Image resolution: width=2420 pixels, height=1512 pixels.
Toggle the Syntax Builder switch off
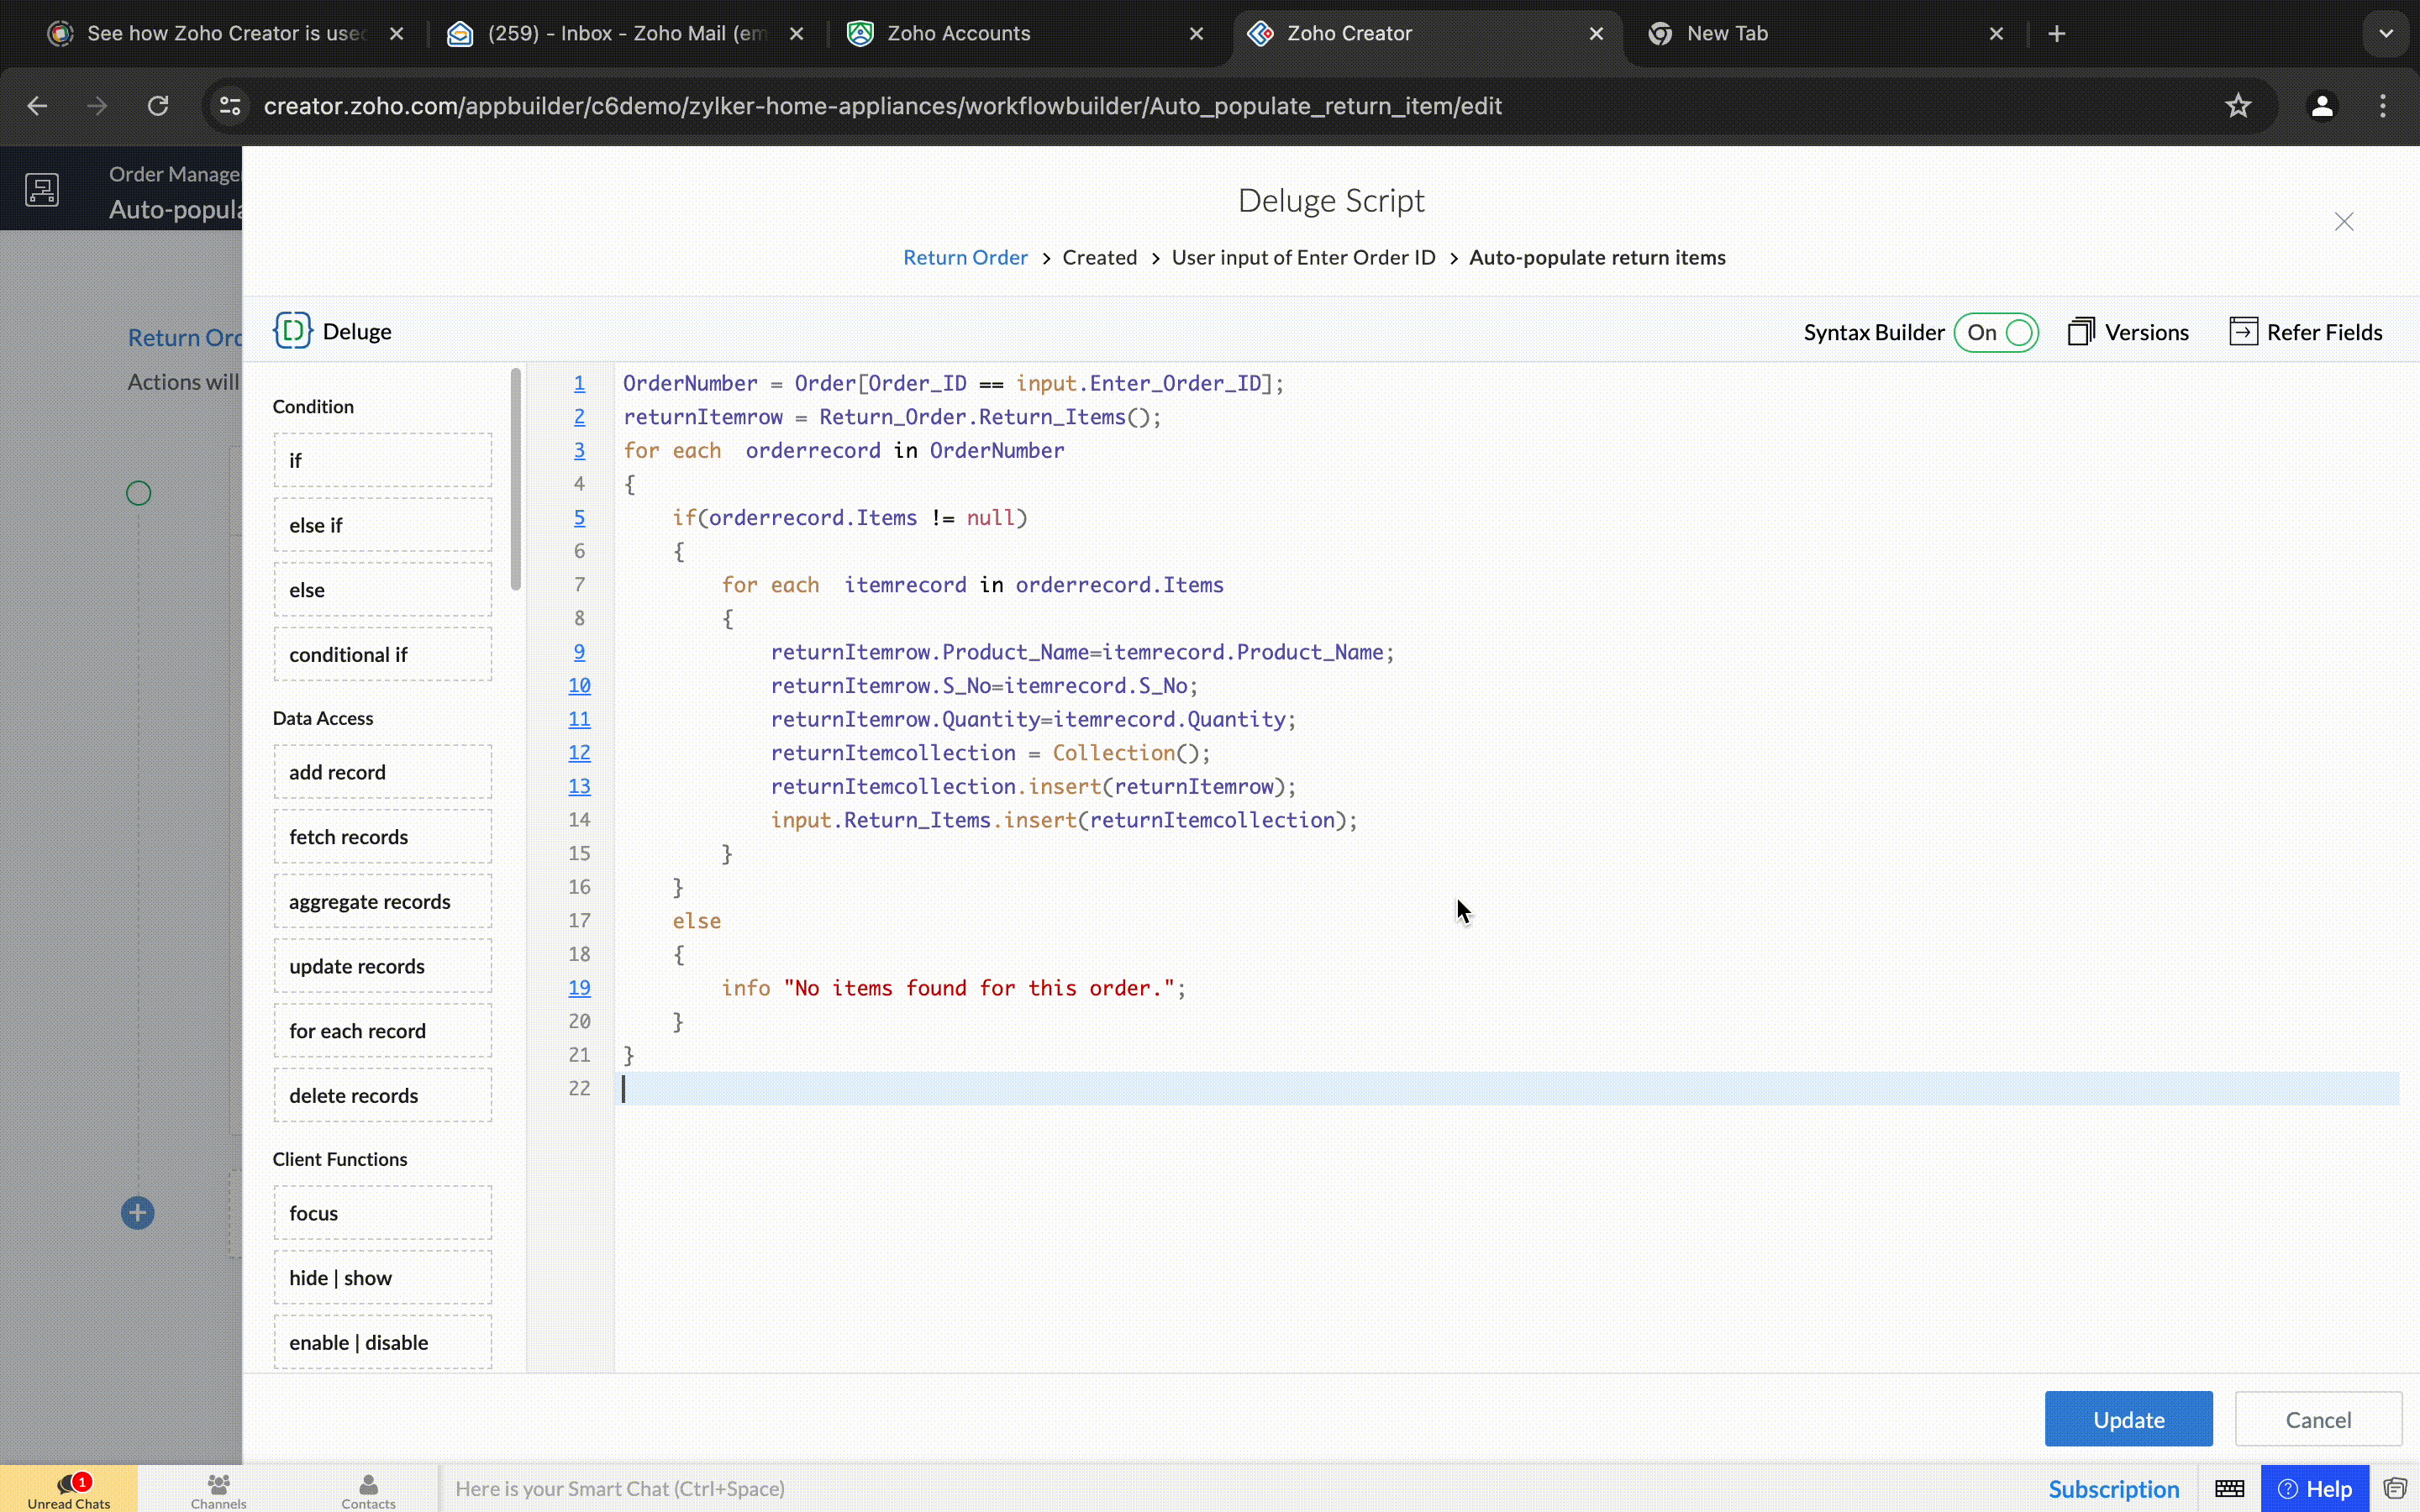click(x=1996, y=332)
